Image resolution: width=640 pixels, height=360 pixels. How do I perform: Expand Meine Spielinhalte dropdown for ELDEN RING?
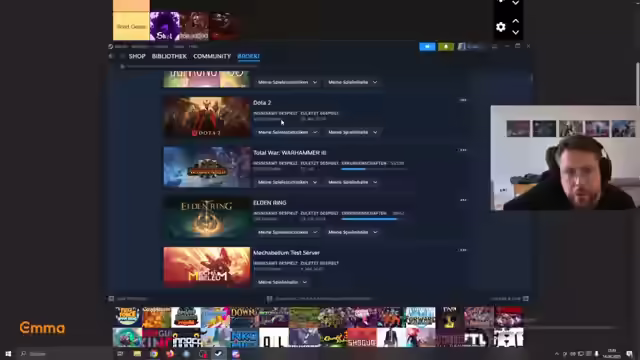click(x=352, y=232)
